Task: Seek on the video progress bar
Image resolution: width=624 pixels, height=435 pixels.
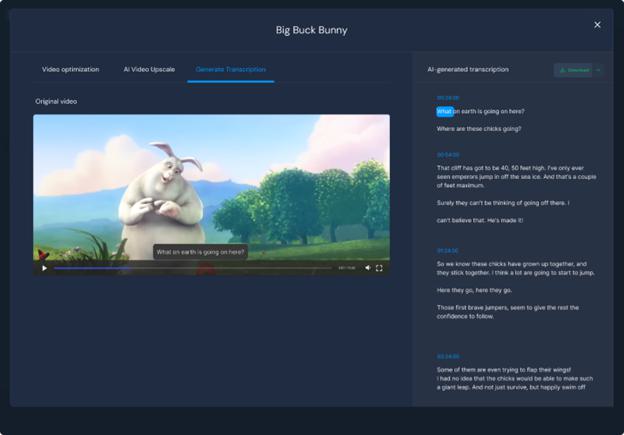Action: (190, 268)
